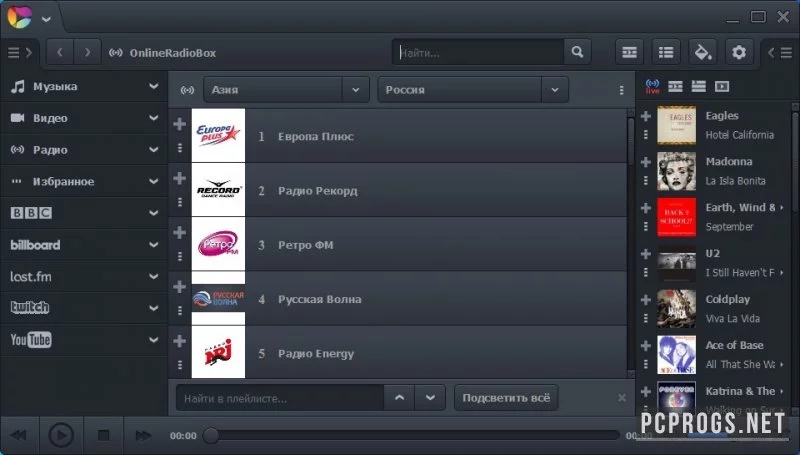800x455 pixels.
Task: Click the radio icon left of Азия
Action: [x=187, y=90]
